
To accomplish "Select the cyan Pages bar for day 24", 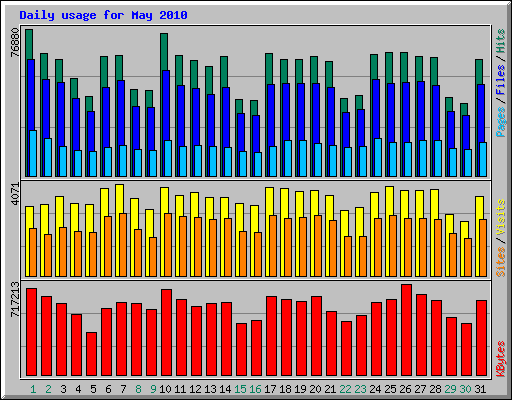I will click(378, 157).
